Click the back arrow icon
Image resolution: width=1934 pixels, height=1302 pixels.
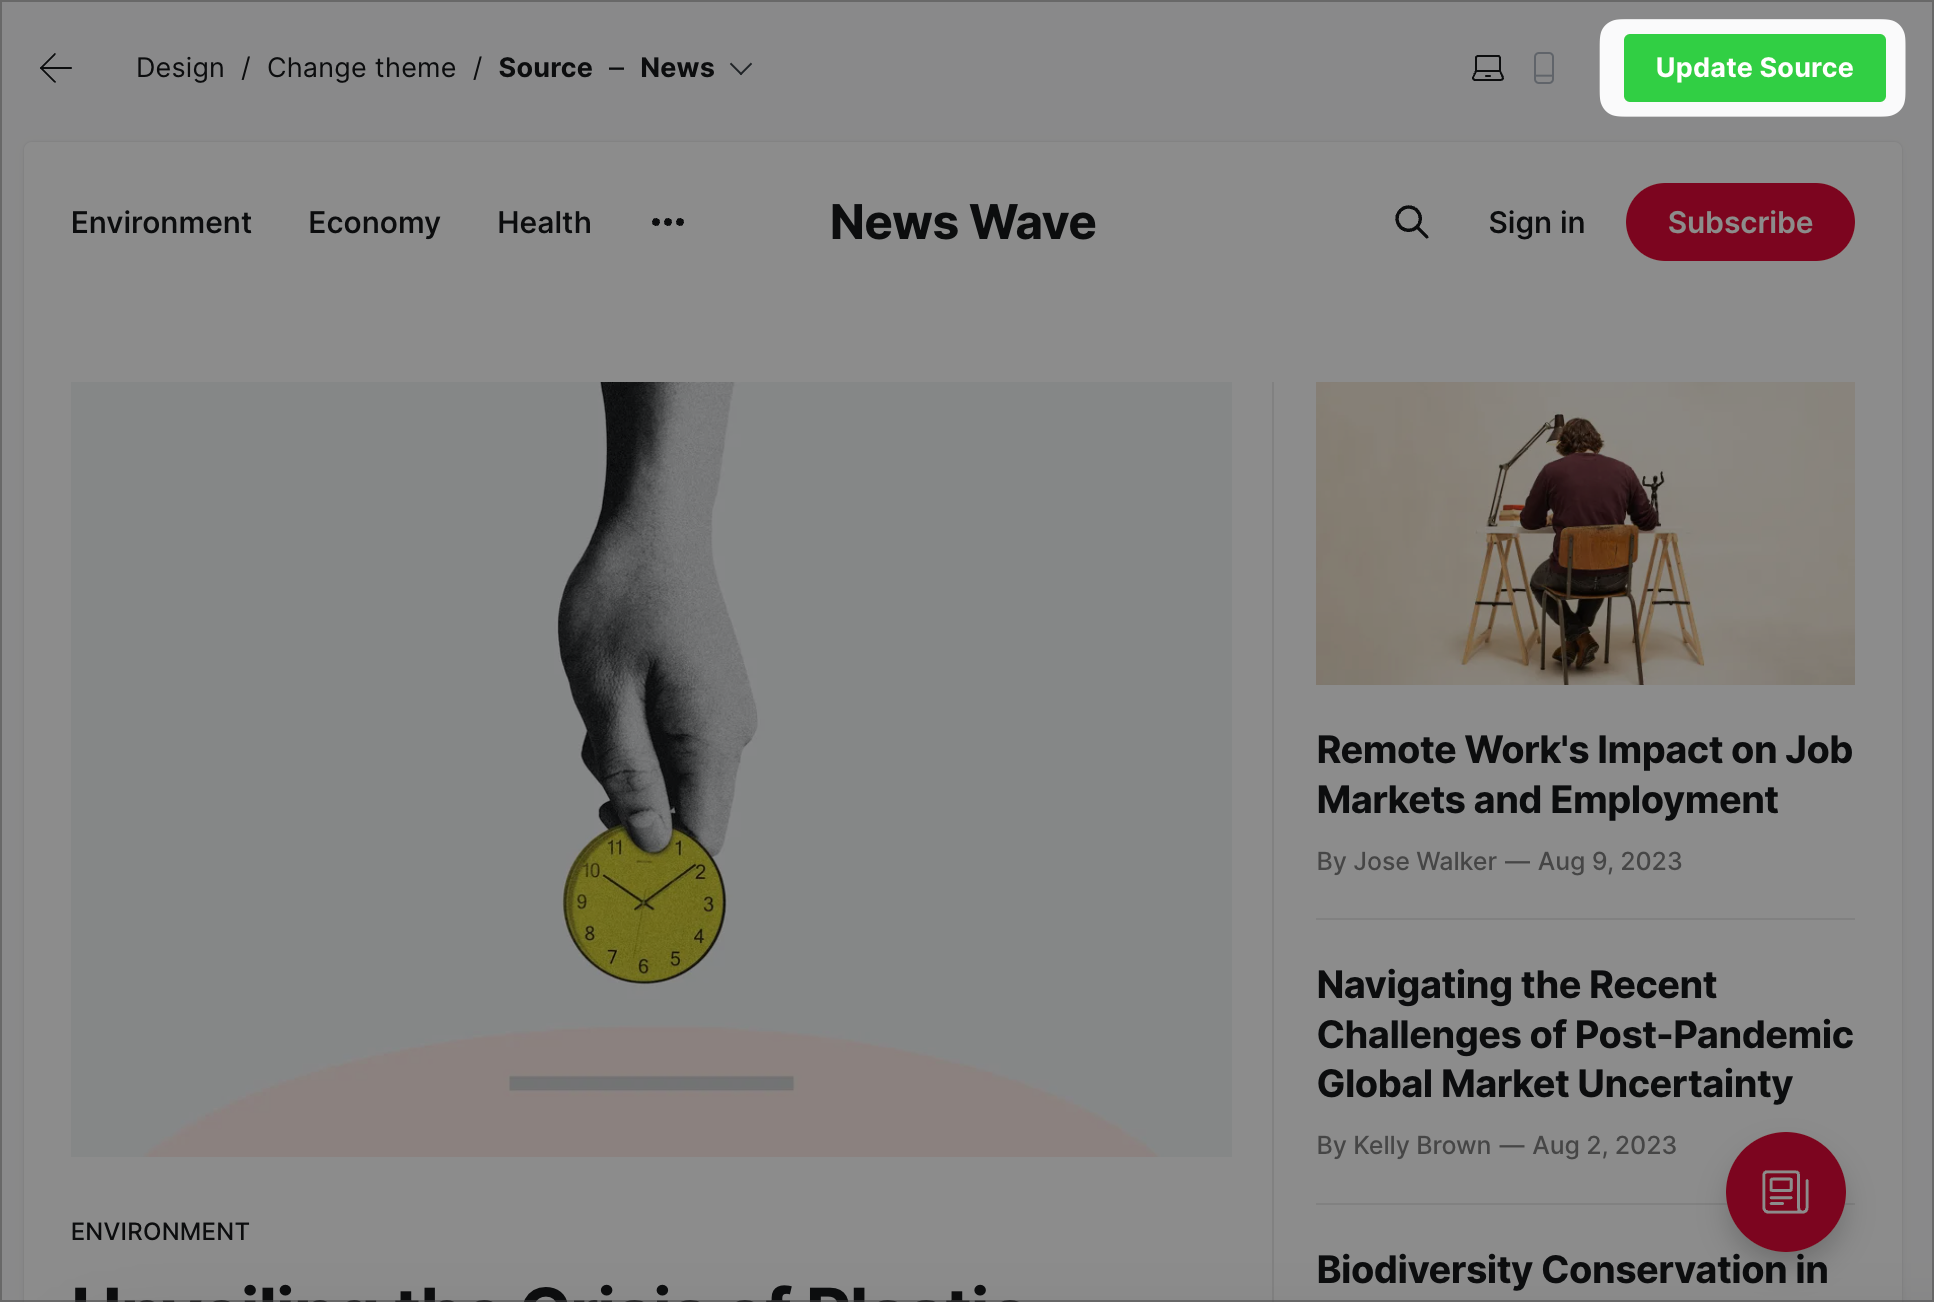click(56, 68)
